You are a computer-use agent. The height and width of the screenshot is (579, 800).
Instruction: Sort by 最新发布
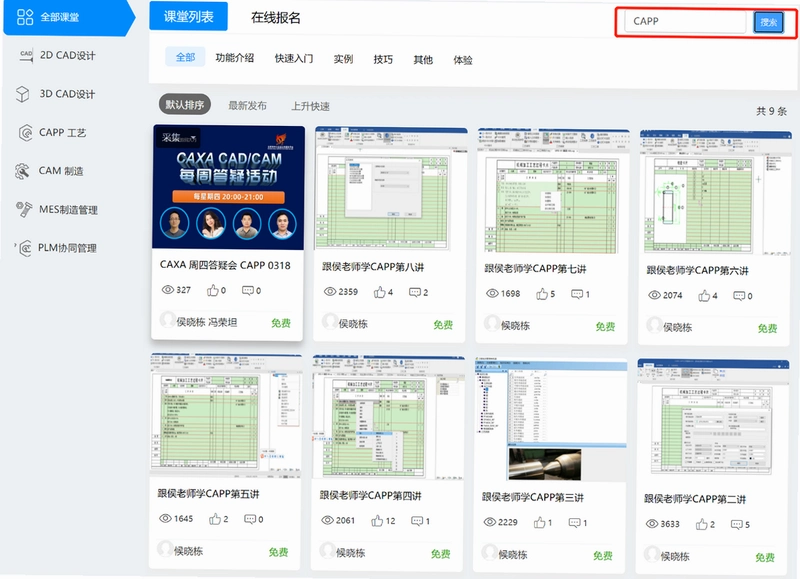[x=247, y=106]
